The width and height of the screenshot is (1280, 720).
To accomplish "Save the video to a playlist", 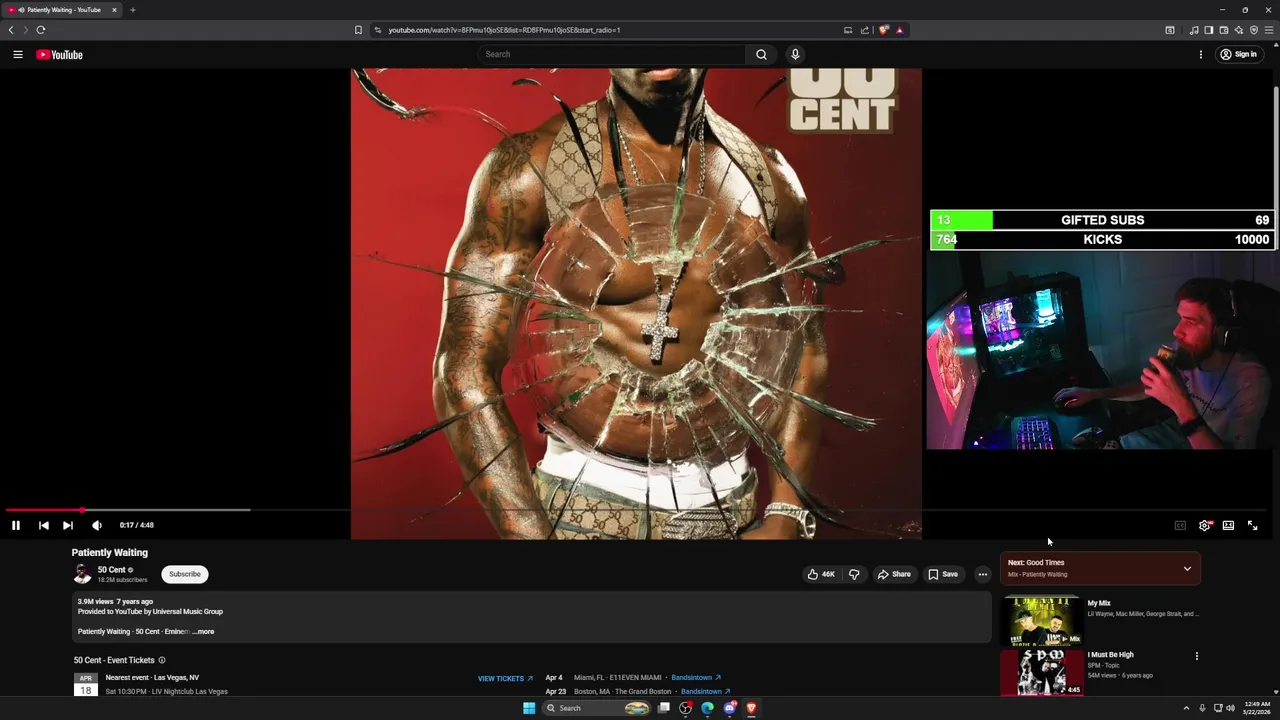I will [x=943, y=574].
